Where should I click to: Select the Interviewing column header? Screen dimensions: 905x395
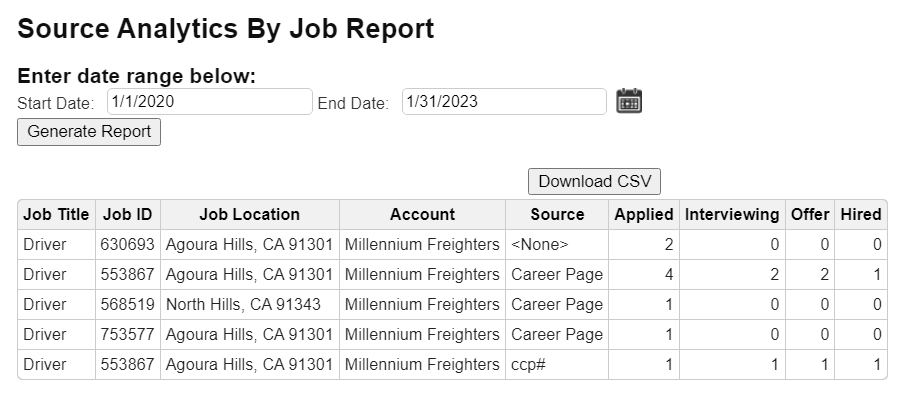(x=732, y=215)
